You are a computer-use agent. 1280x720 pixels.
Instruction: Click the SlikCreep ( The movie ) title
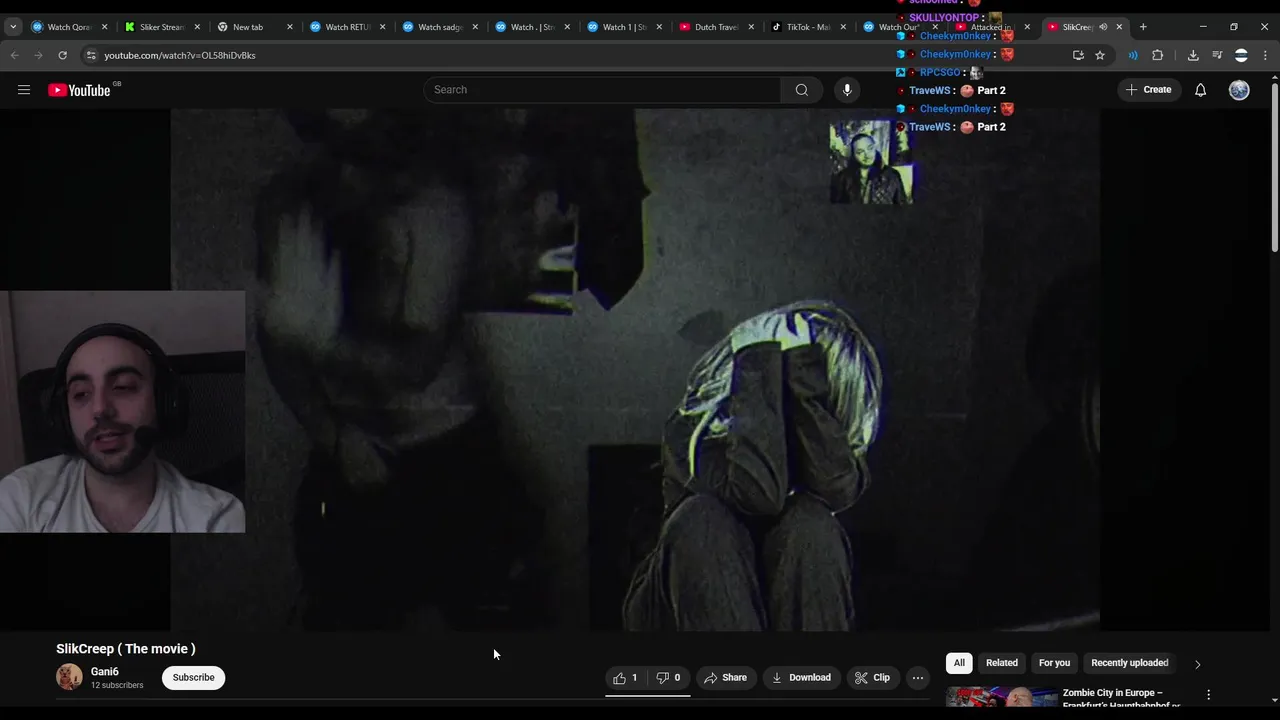(126, 649)
